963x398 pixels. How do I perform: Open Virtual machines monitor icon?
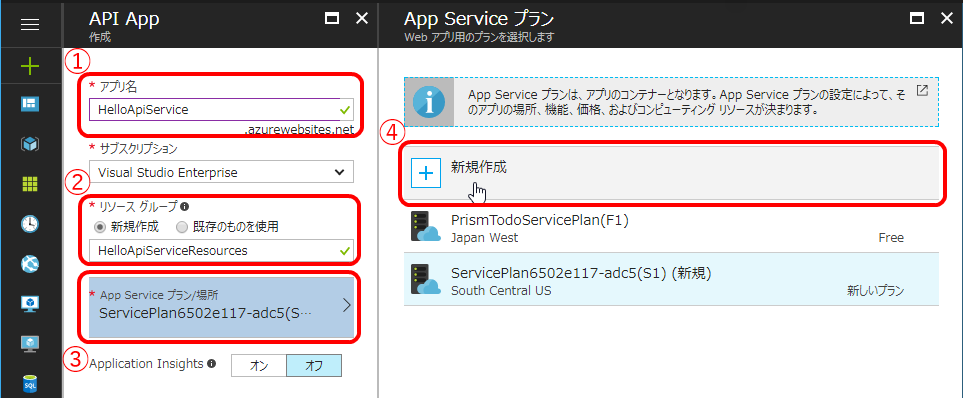(x=30, y=344)
